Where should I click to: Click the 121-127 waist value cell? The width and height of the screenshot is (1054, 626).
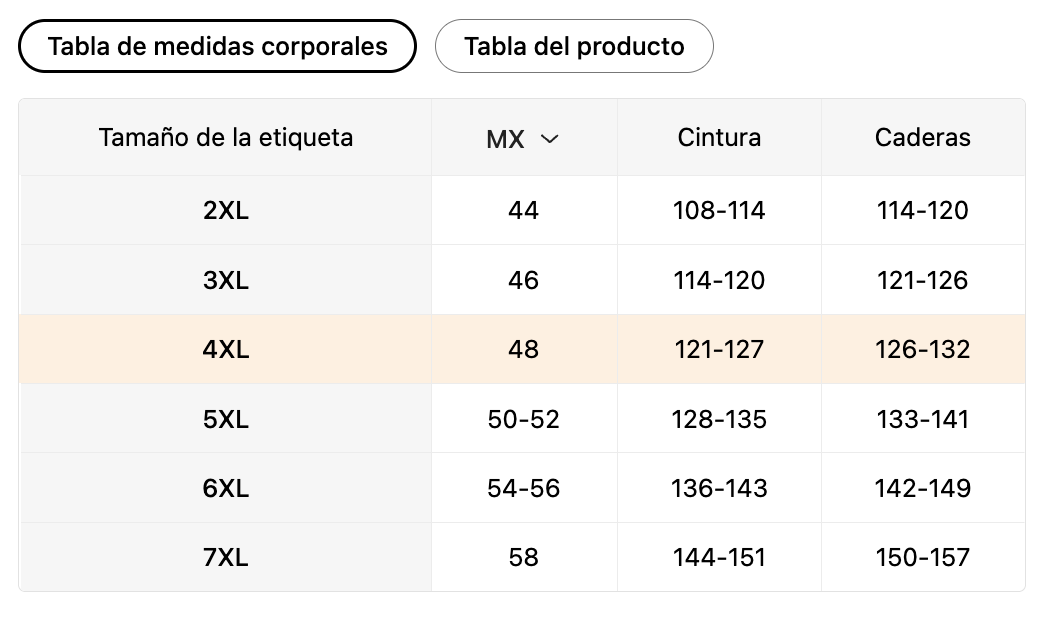click(719, 349)
